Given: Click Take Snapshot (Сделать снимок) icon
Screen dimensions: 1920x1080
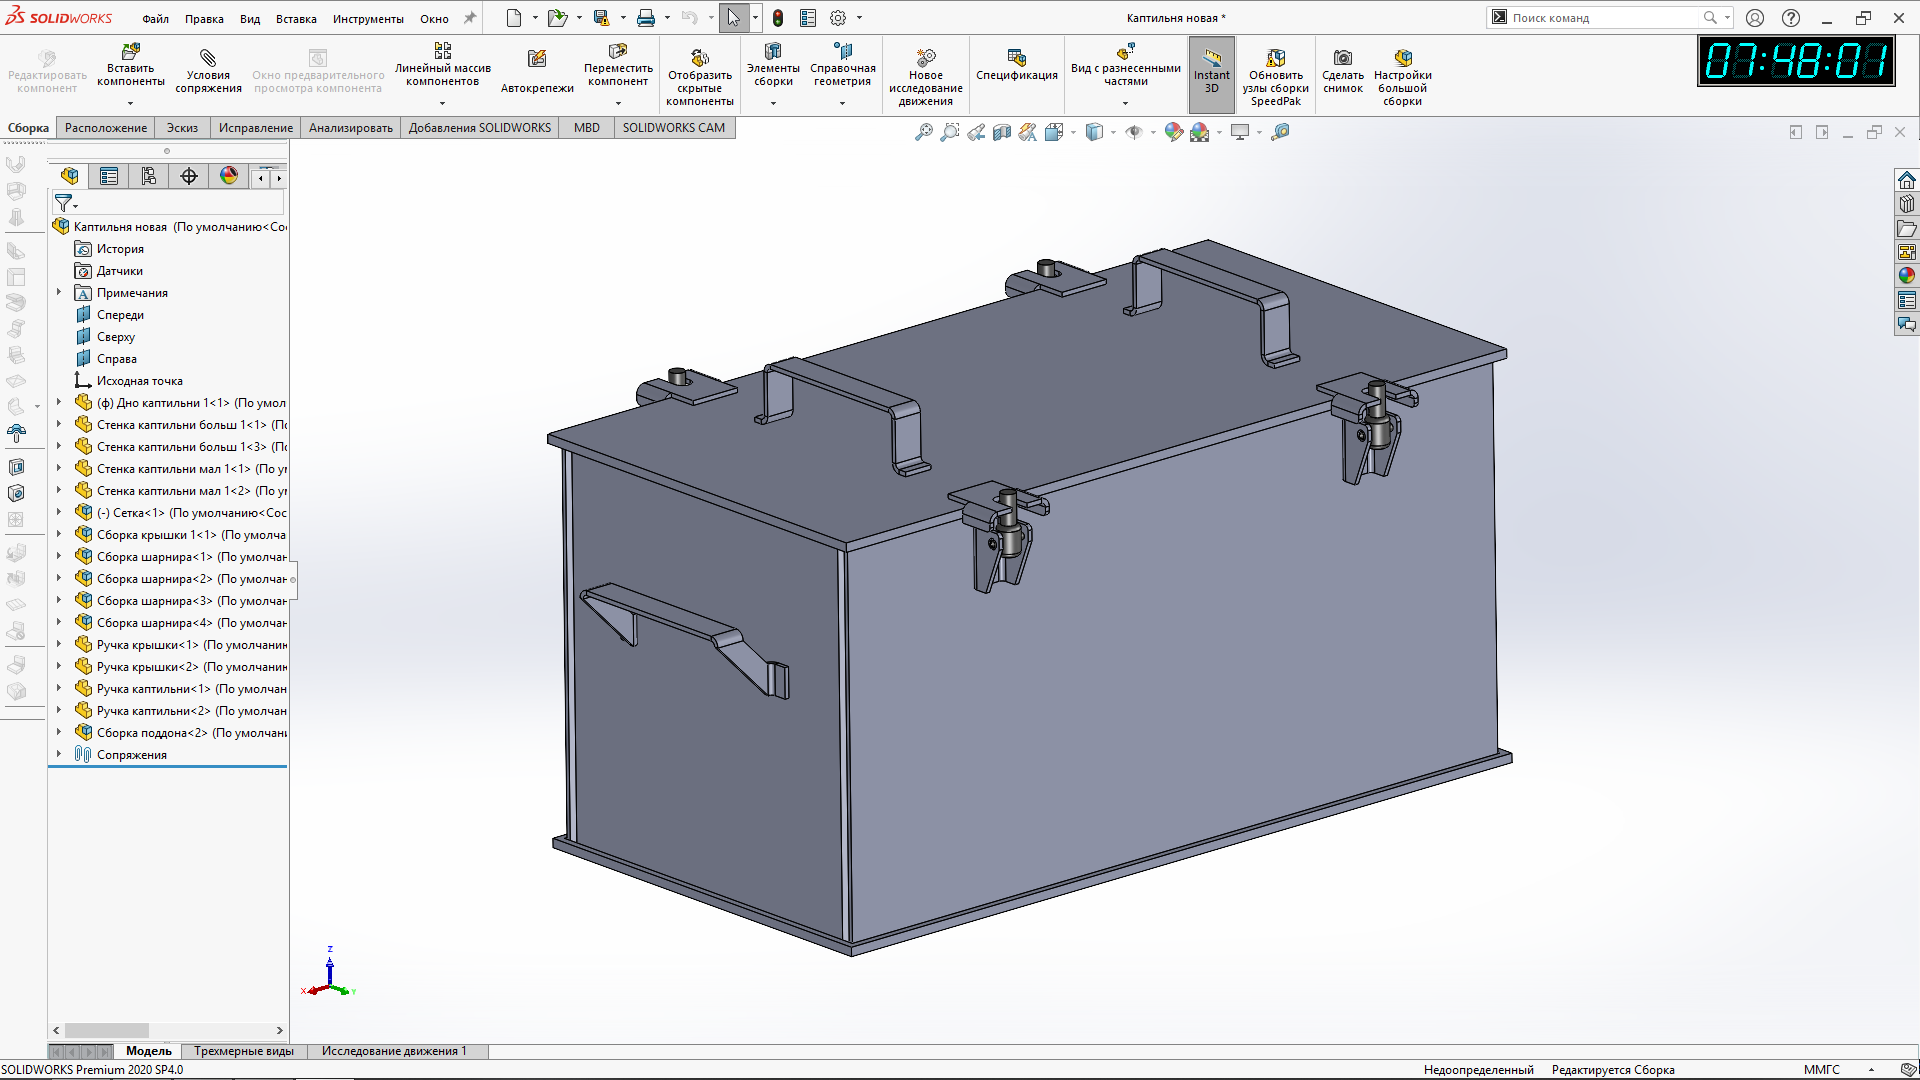Looking at the screenshot, I should (1343, 58).
